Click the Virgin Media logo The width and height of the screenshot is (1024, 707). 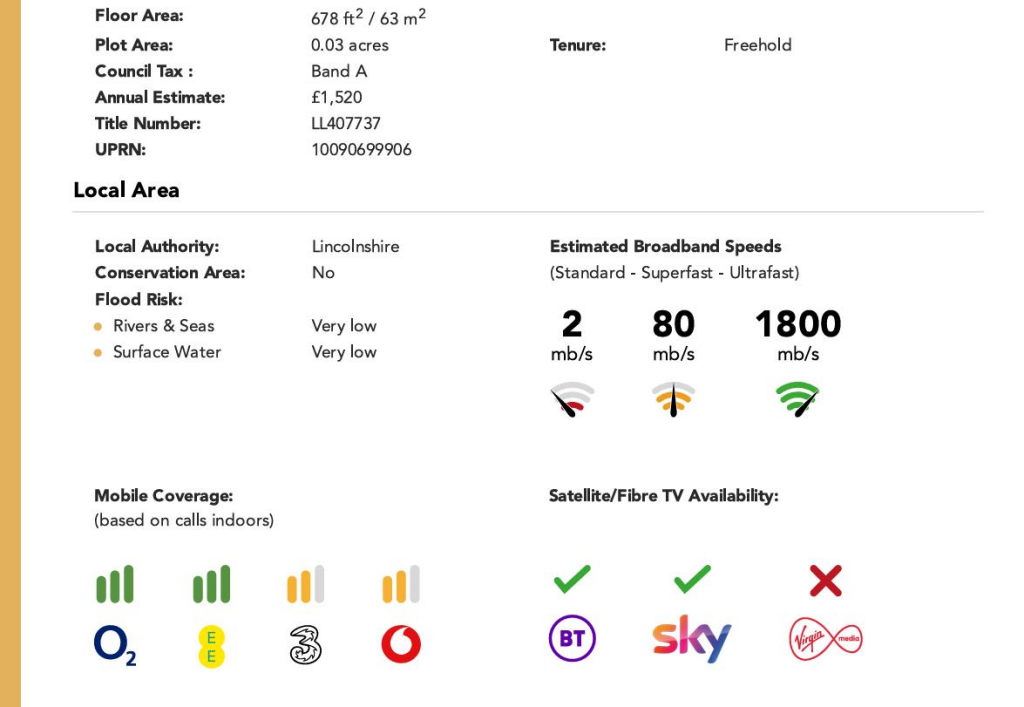click(x=825, y=638)
